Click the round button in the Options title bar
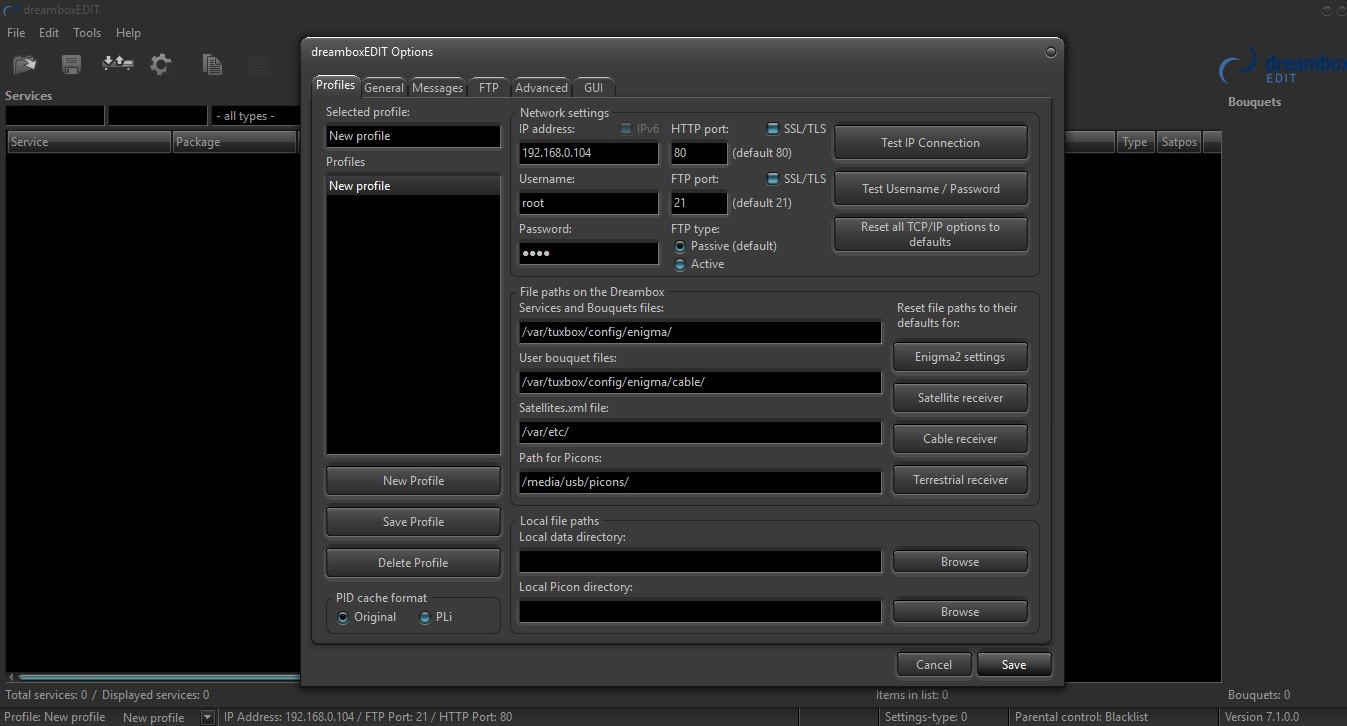 coord(1050,51)
